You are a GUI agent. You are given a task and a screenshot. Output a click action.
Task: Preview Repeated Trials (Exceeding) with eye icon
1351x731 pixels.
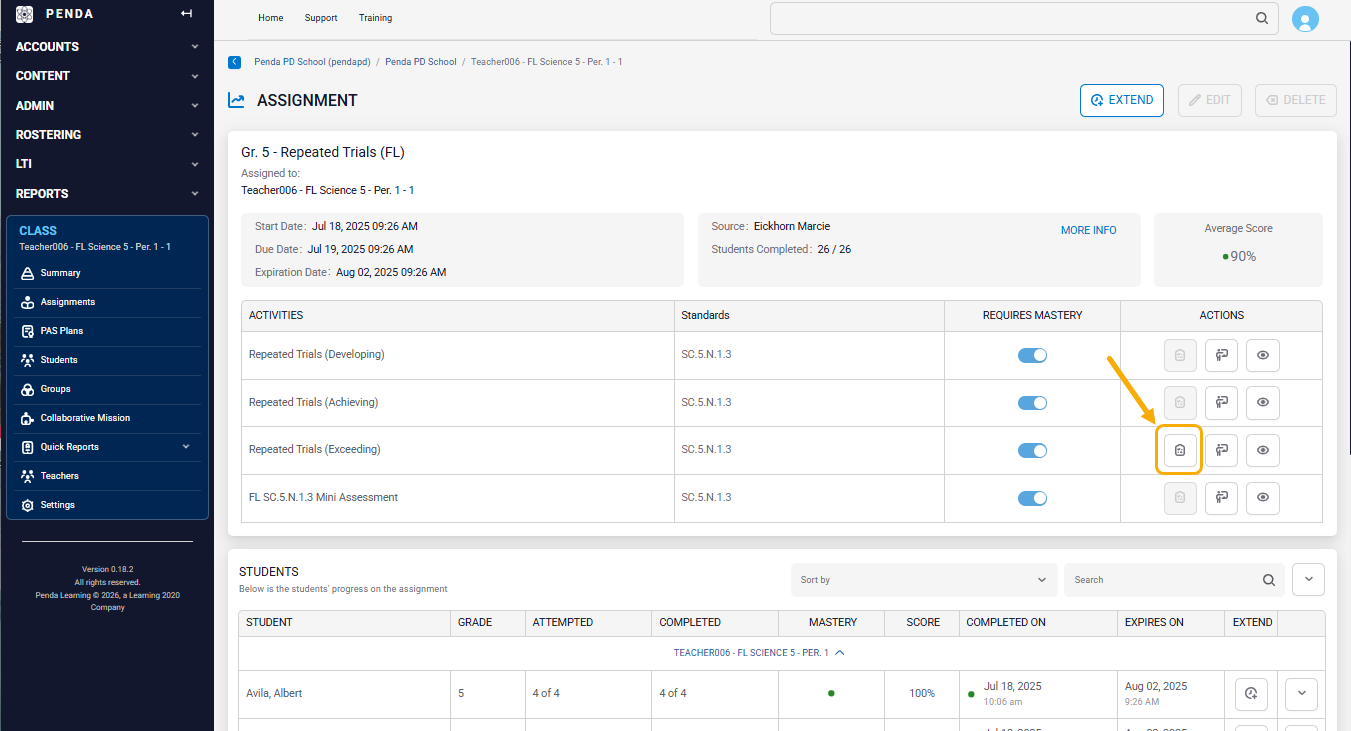pyautogui.click(x=1263, y=450)
